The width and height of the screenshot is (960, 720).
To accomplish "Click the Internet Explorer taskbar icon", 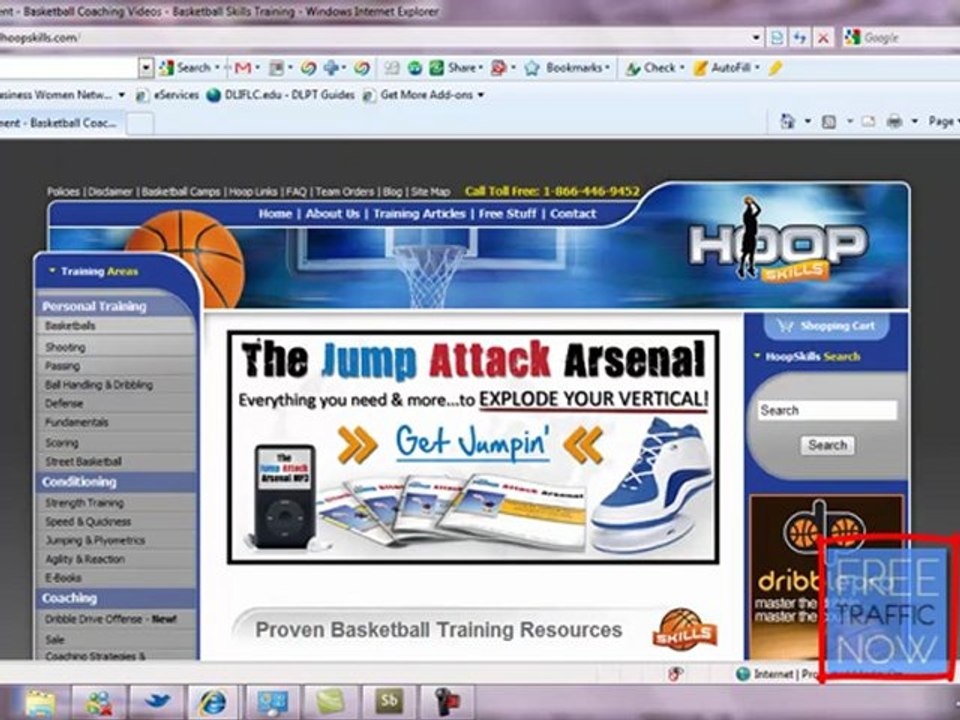I will [212, 702].
